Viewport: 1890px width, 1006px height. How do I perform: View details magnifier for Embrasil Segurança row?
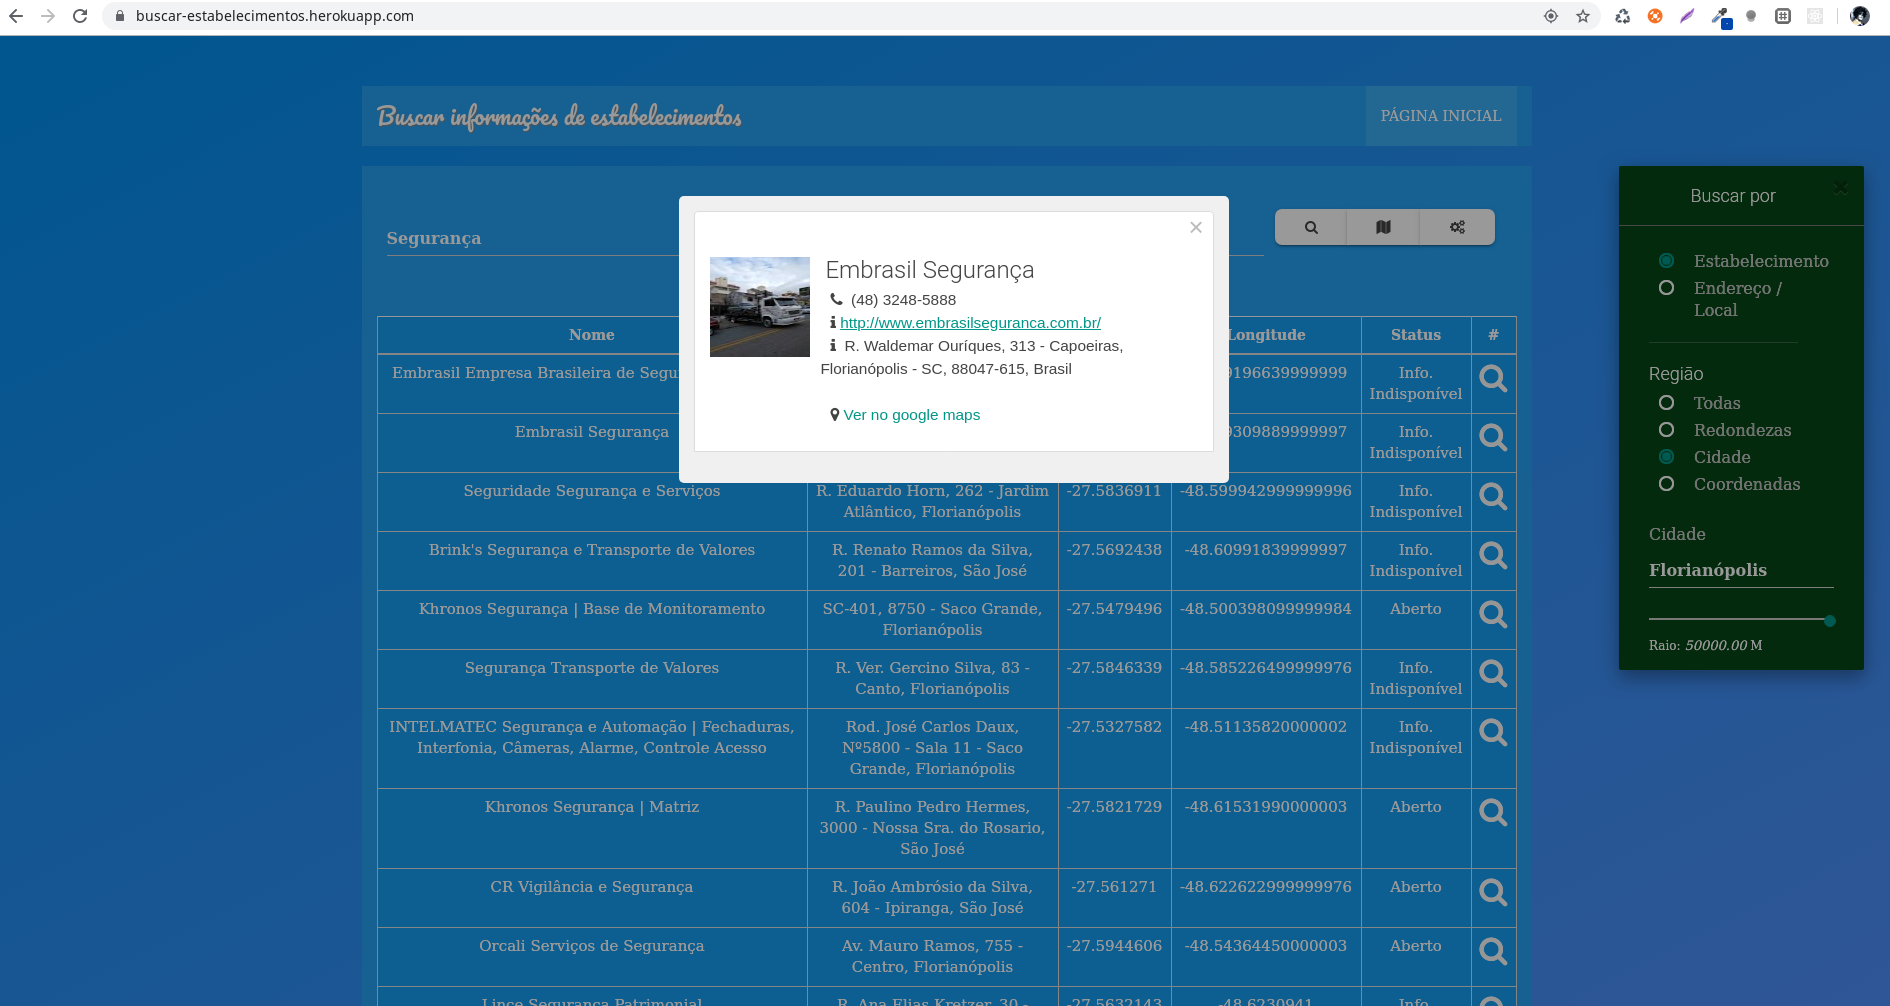click(x=1493, y=438)
